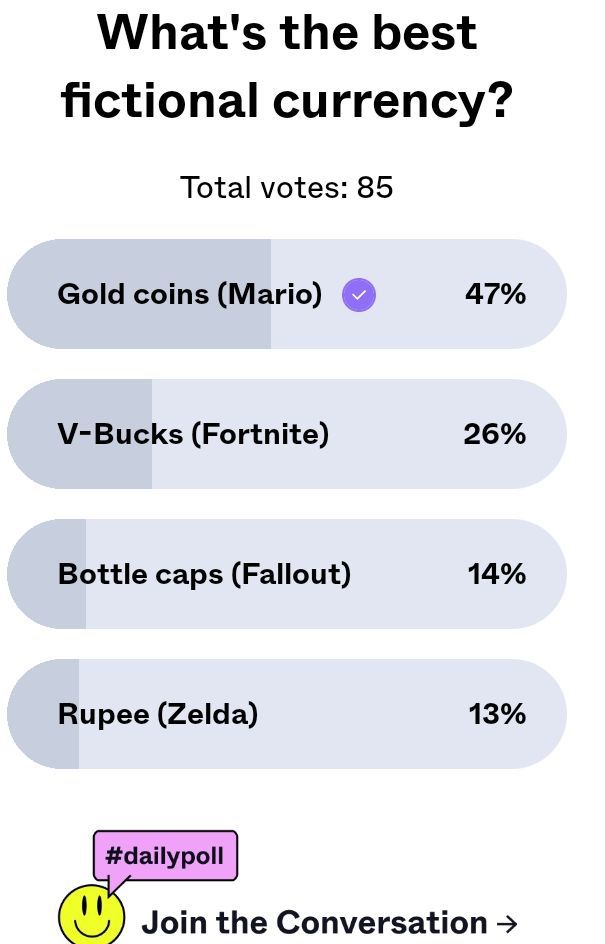Click the 47% result for Gold coins

coord(495,294)
